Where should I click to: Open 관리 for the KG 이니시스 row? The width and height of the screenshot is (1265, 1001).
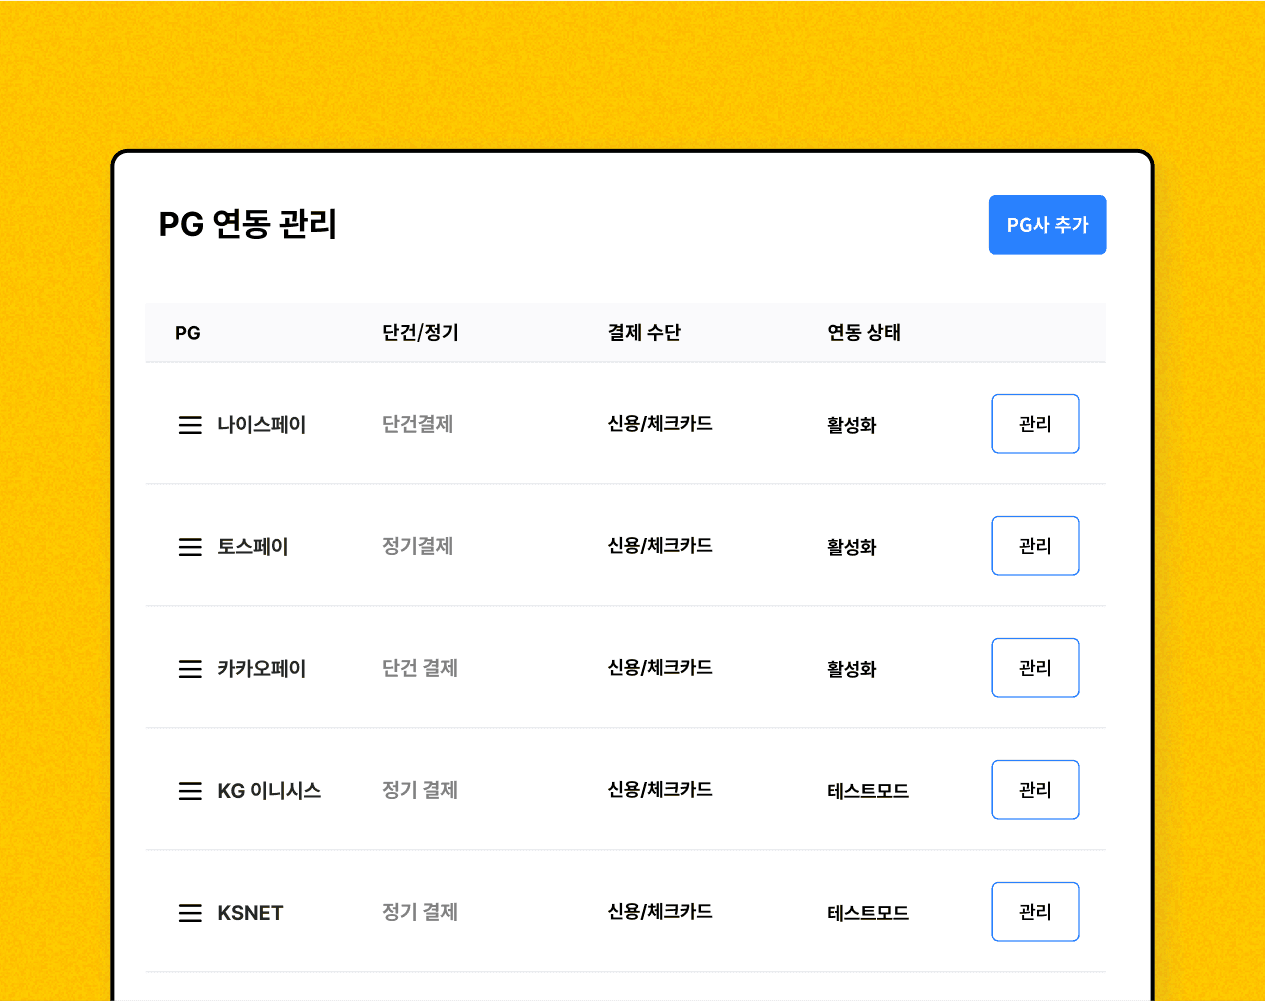[1035, 790]
